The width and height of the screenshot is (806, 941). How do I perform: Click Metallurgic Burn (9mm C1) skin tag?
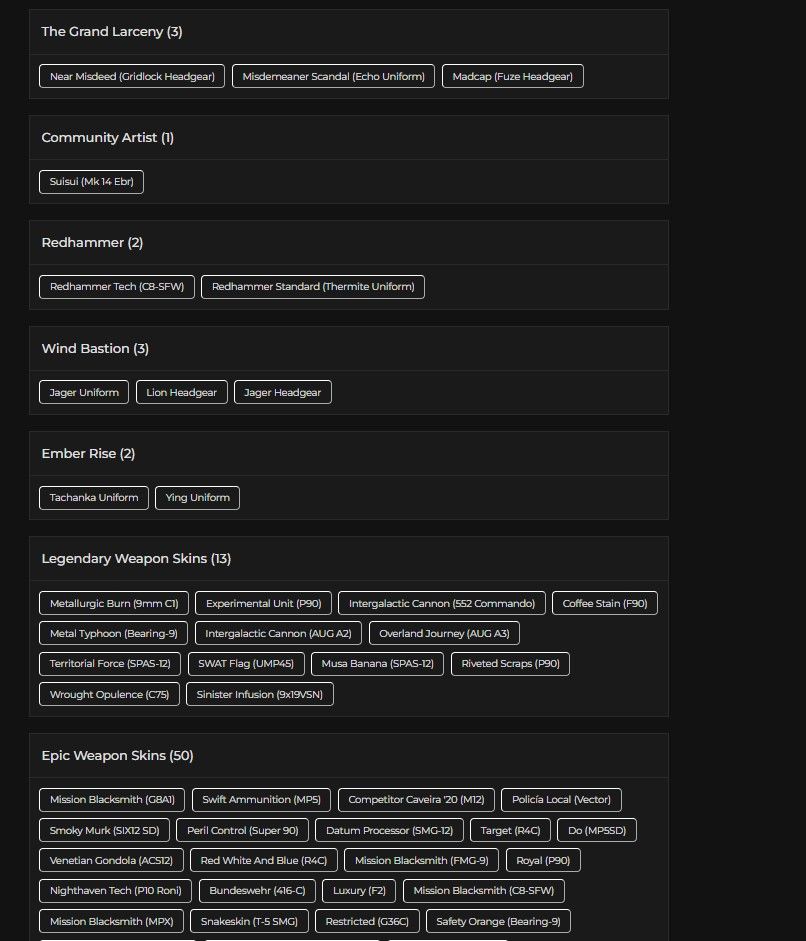click(x=114, y=604)
